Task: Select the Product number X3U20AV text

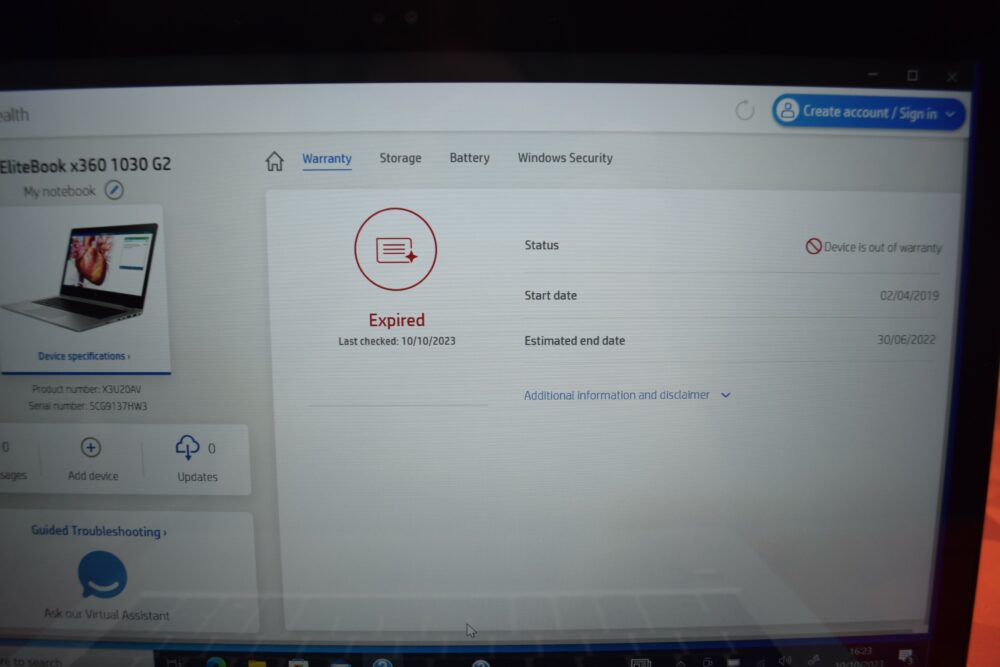Action: click(87, 389)
